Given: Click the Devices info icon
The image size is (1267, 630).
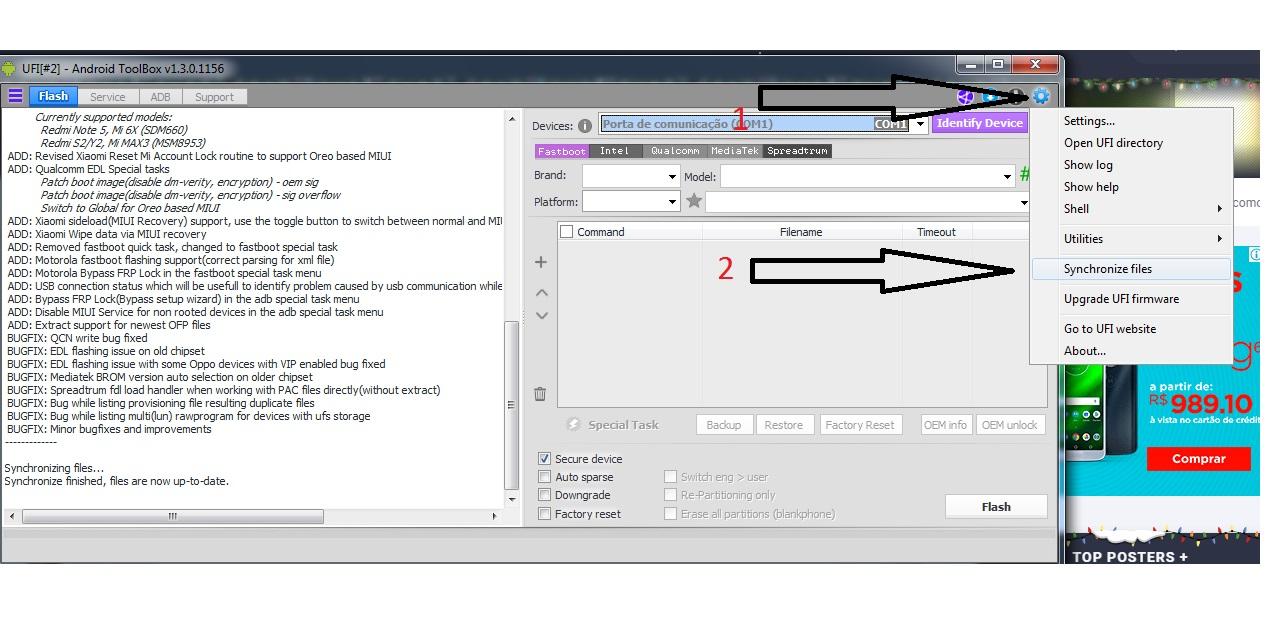Looking at the screenshot, I should pos(585,126).
